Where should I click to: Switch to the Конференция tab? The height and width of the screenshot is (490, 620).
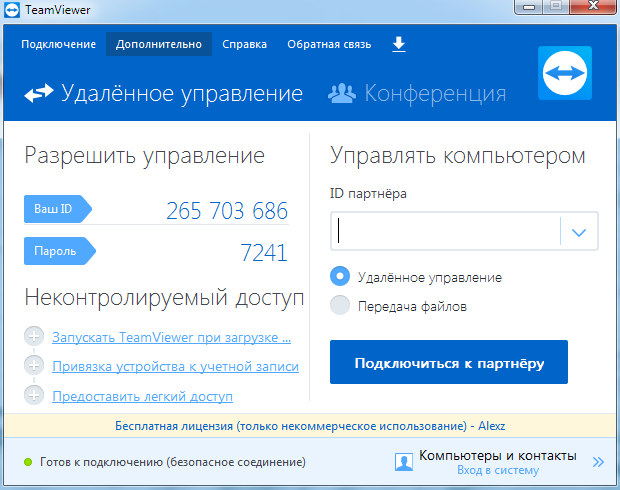417,93
